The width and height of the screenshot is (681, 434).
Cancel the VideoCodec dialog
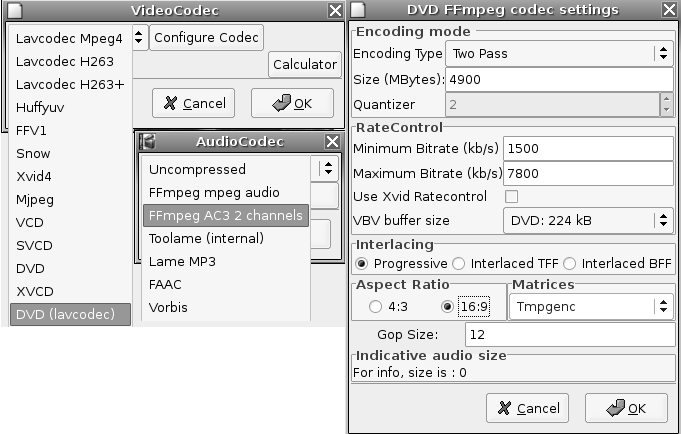(x=193, y=103)
